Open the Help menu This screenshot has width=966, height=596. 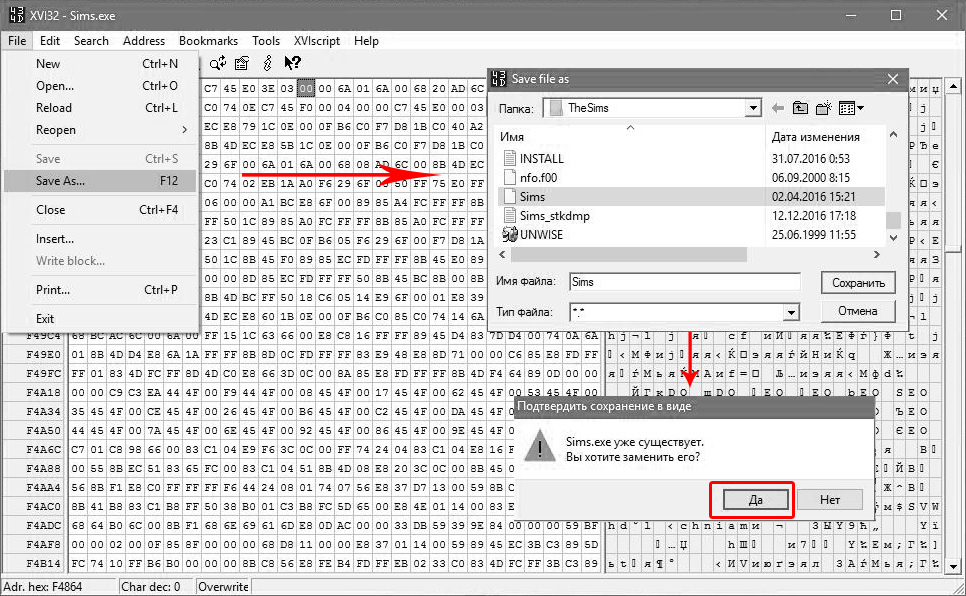(366, 41)
